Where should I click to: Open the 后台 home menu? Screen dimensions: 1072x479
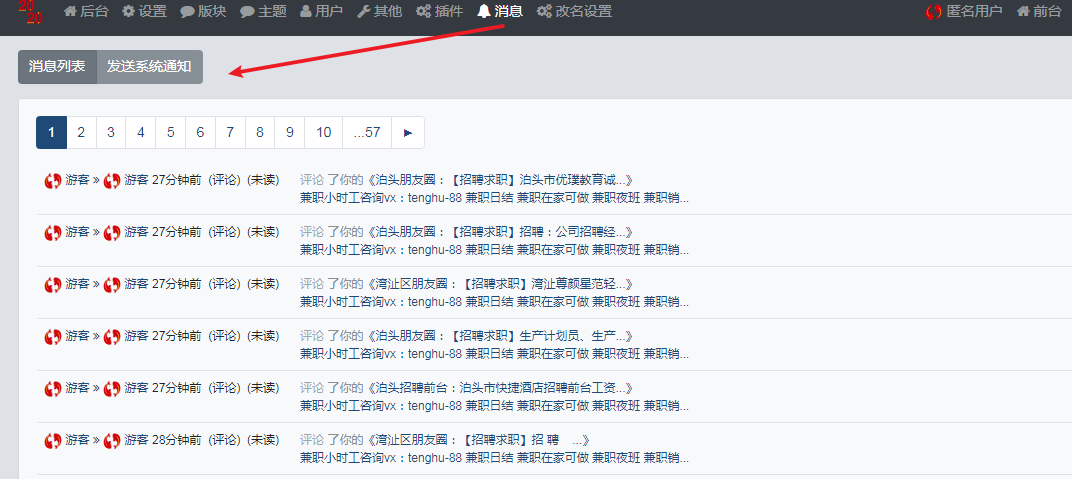click(x=85, y=11)
